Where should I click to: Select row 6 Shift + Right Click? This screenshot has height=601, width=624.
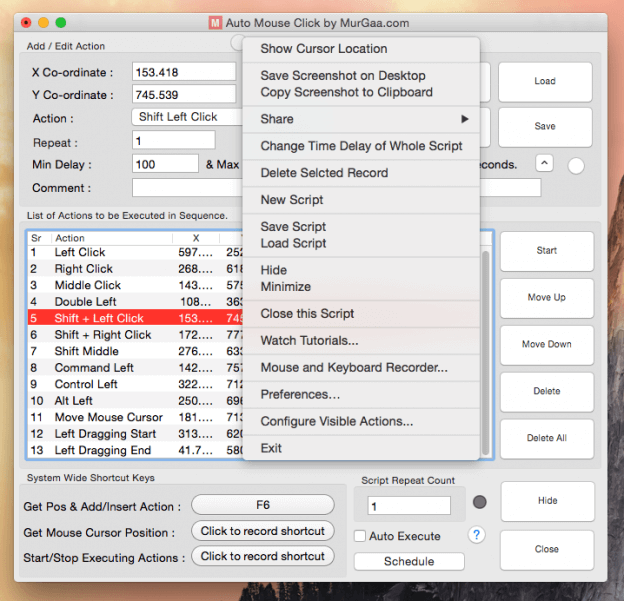point(135,335)
